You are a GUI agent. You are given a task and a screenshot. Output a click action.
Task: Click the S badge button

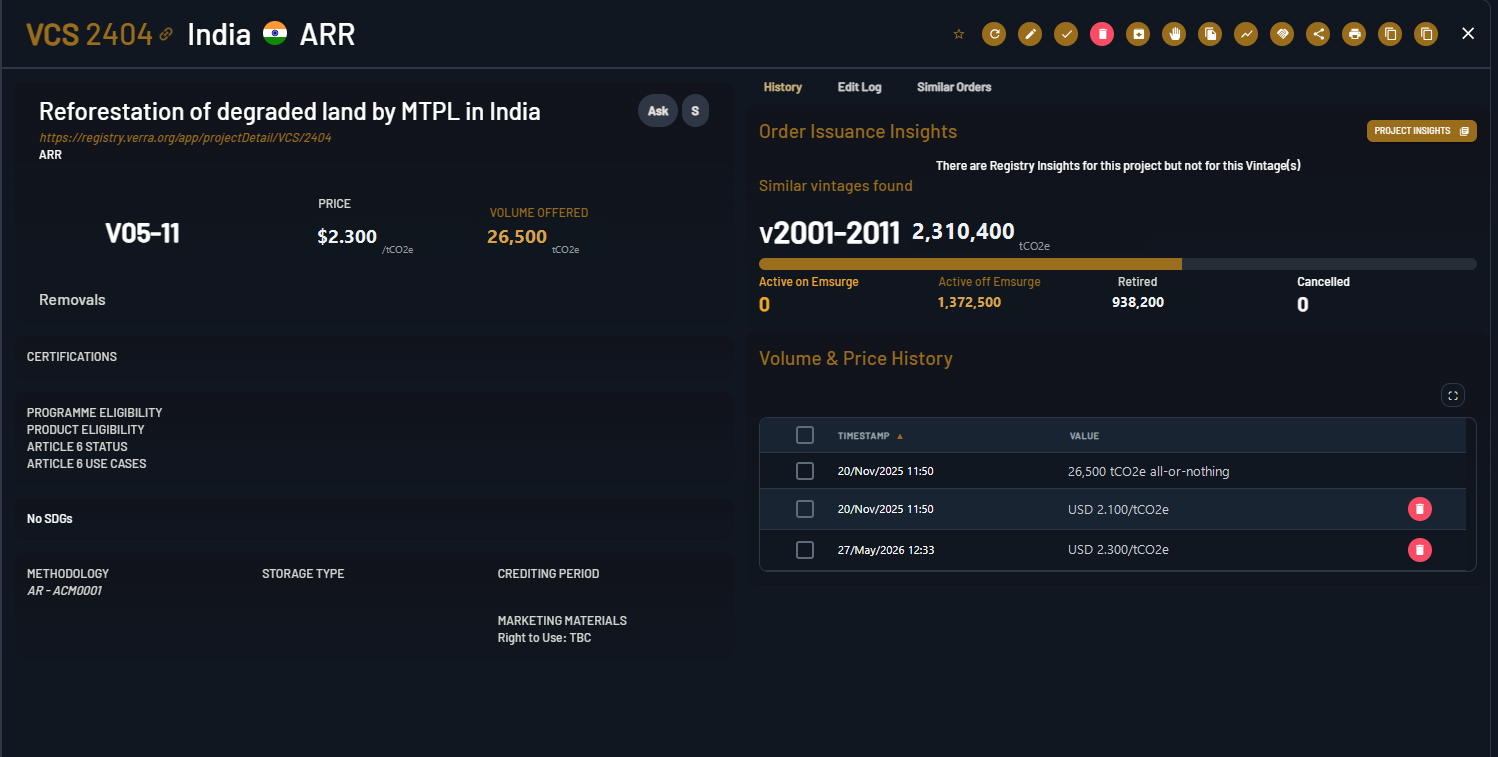point(695,111)
